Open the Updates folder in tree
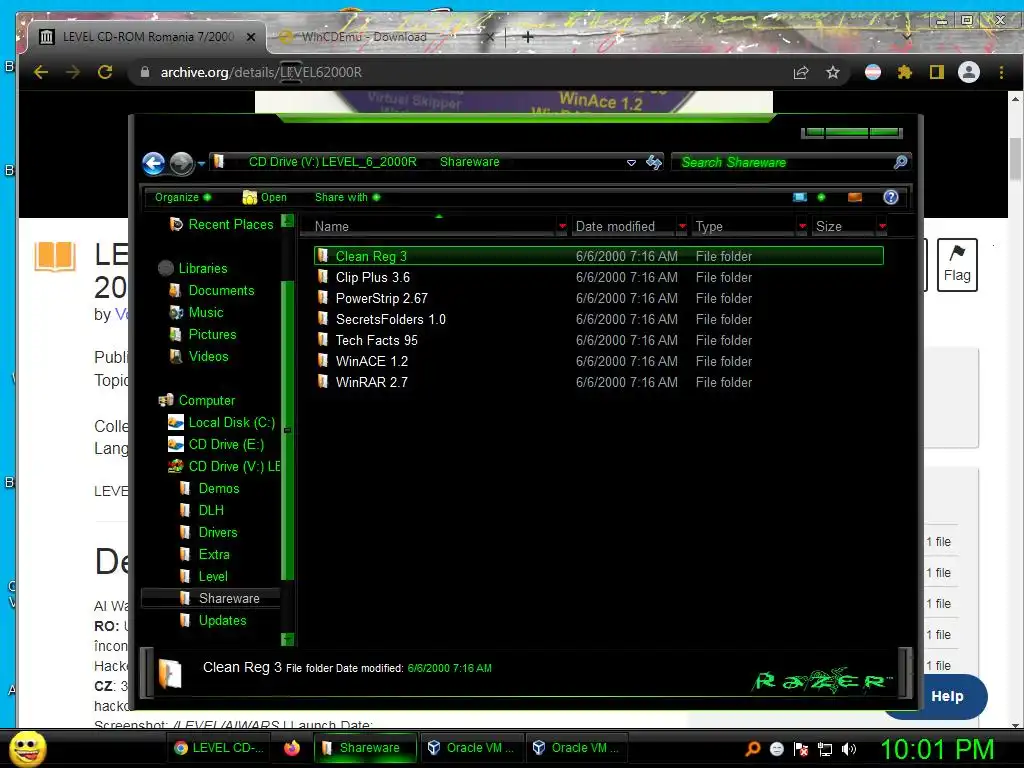The width and height of the screenshot is (1024, 768). pos(214,620)
